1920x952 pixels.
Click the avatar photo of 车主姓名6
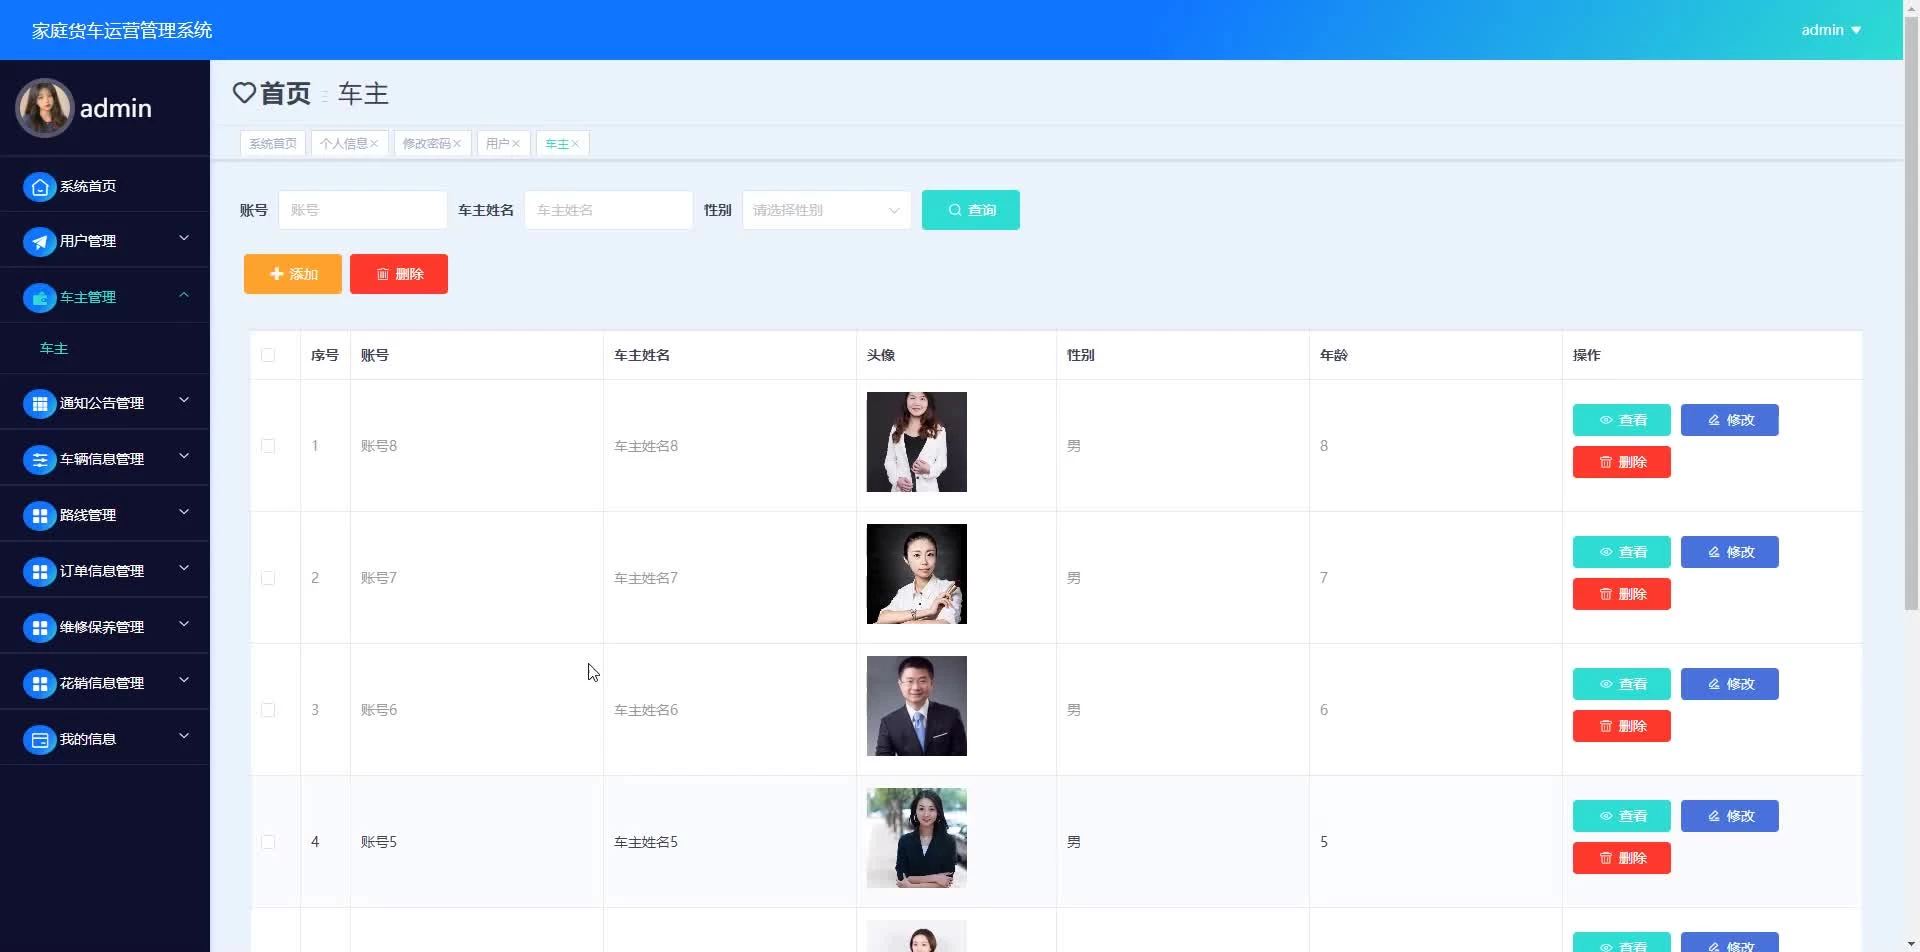[x=917, y=706]
